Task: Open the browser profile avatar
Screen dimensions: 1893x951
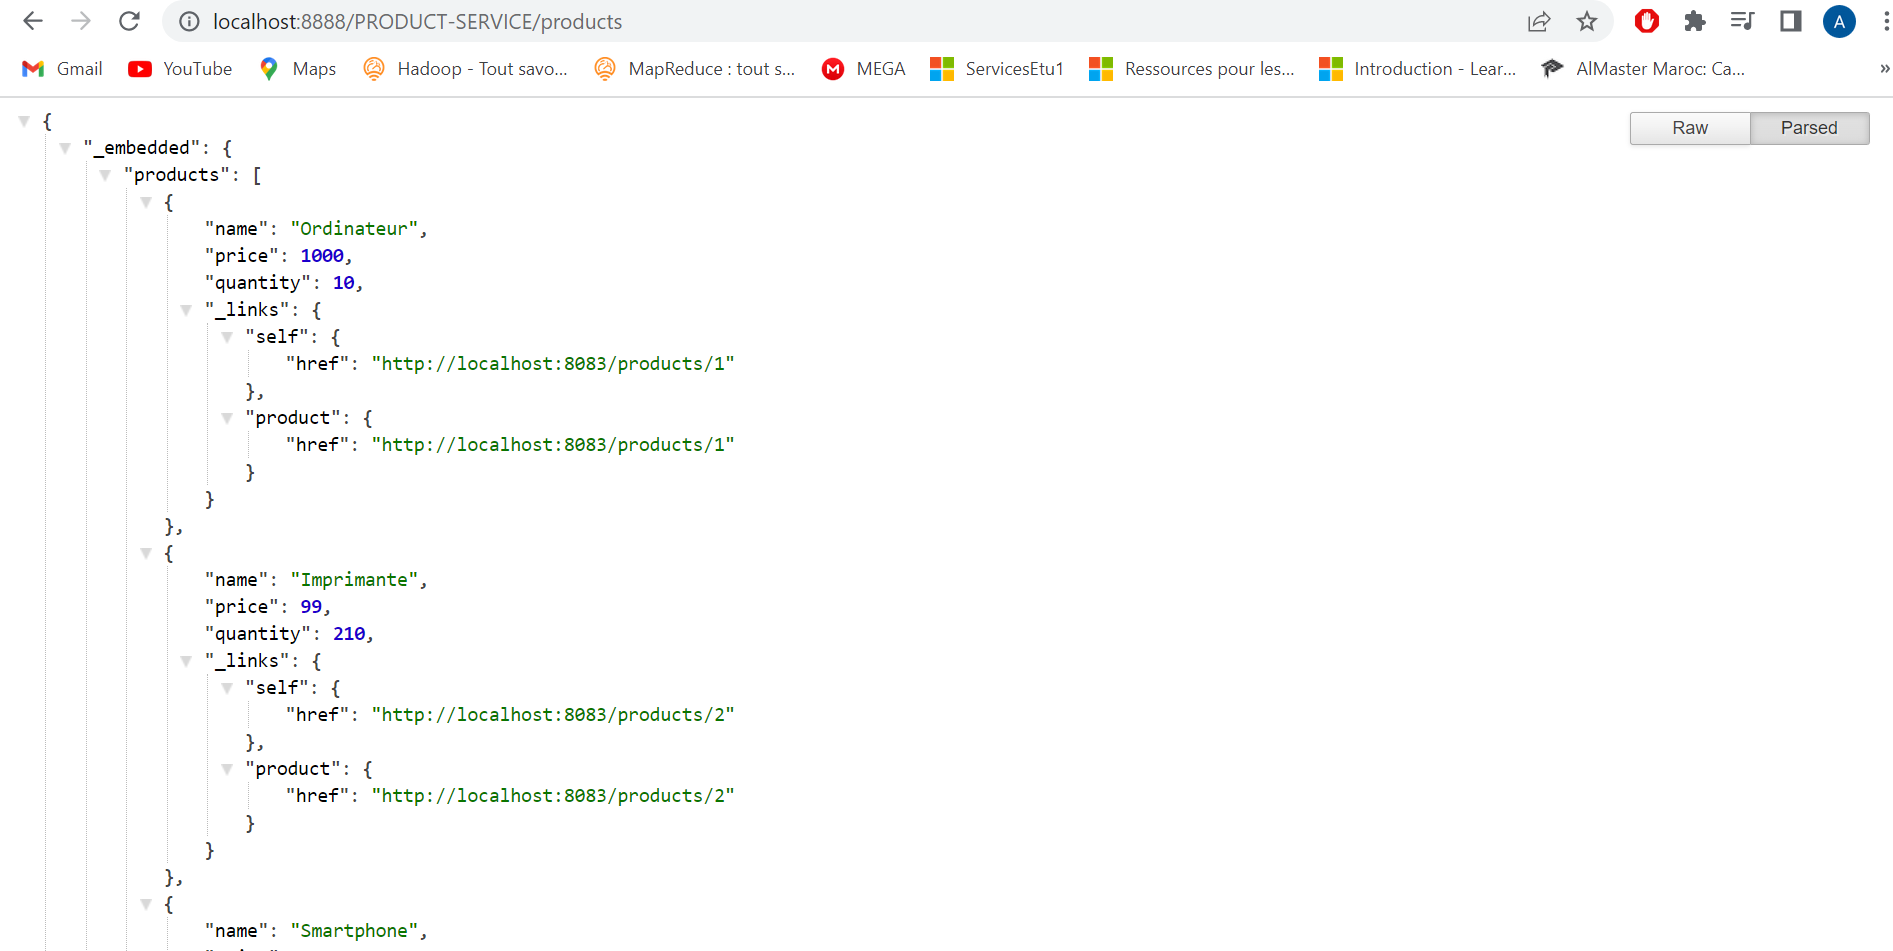Action: (x=1839, y=21)
